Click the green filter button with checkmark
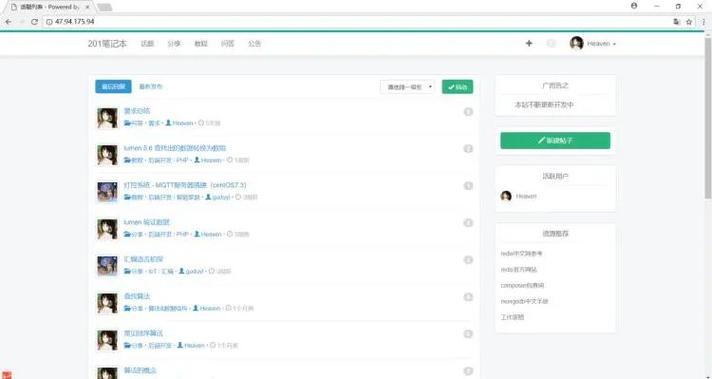 click(457, 87)
